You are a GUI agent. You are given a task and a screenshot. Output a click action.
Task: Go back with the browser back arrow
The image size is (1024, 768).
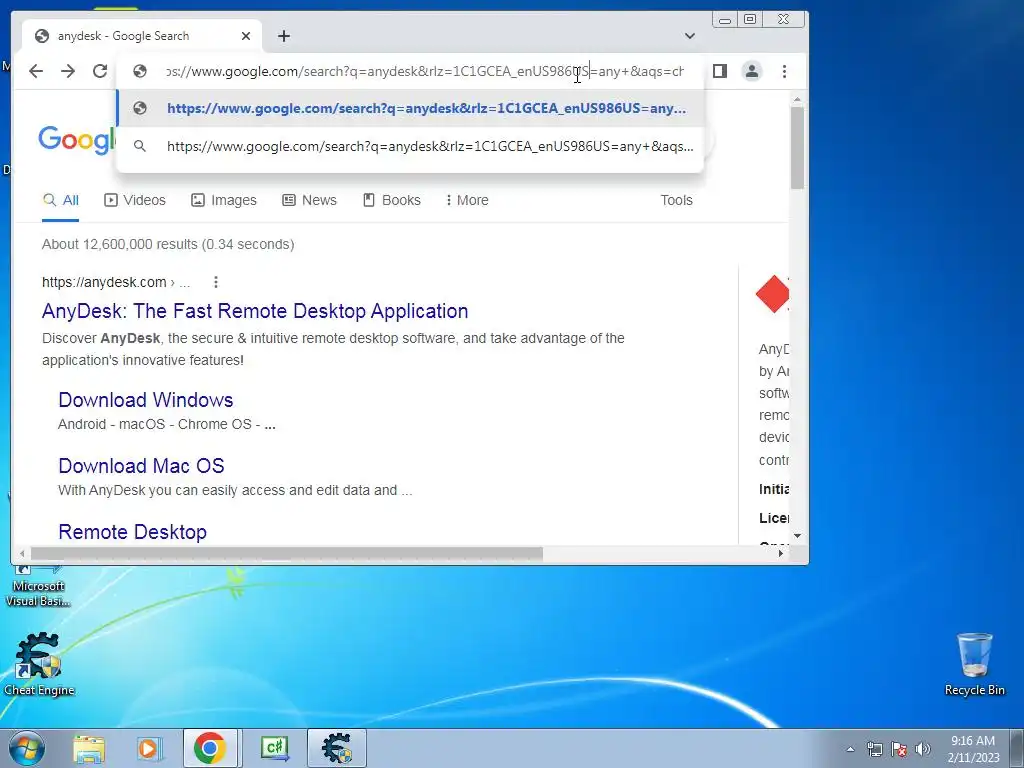click(x=36, y=71)
